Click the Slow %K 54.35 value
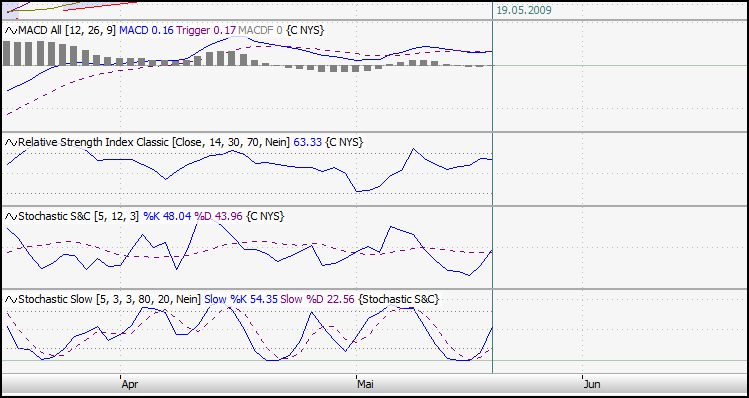Screen dimensions: 749x398 click(241, 300)
